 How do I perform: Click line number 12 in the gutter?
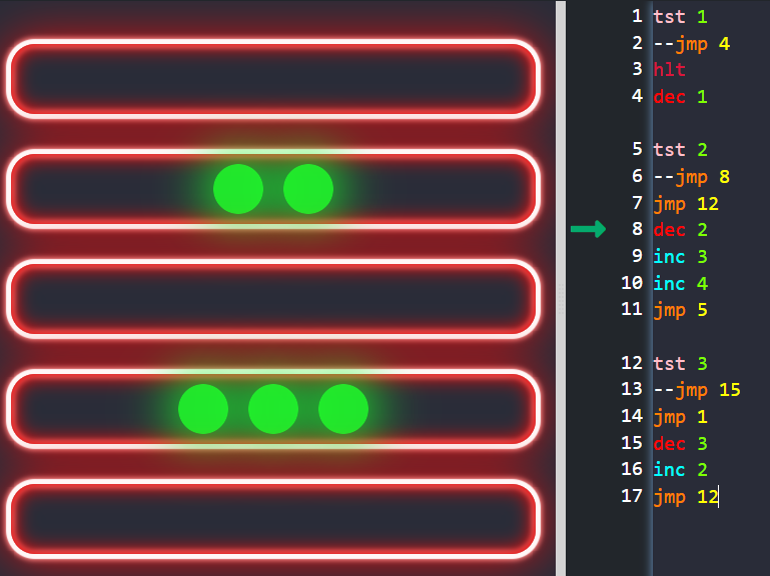[x=631, y=363]
